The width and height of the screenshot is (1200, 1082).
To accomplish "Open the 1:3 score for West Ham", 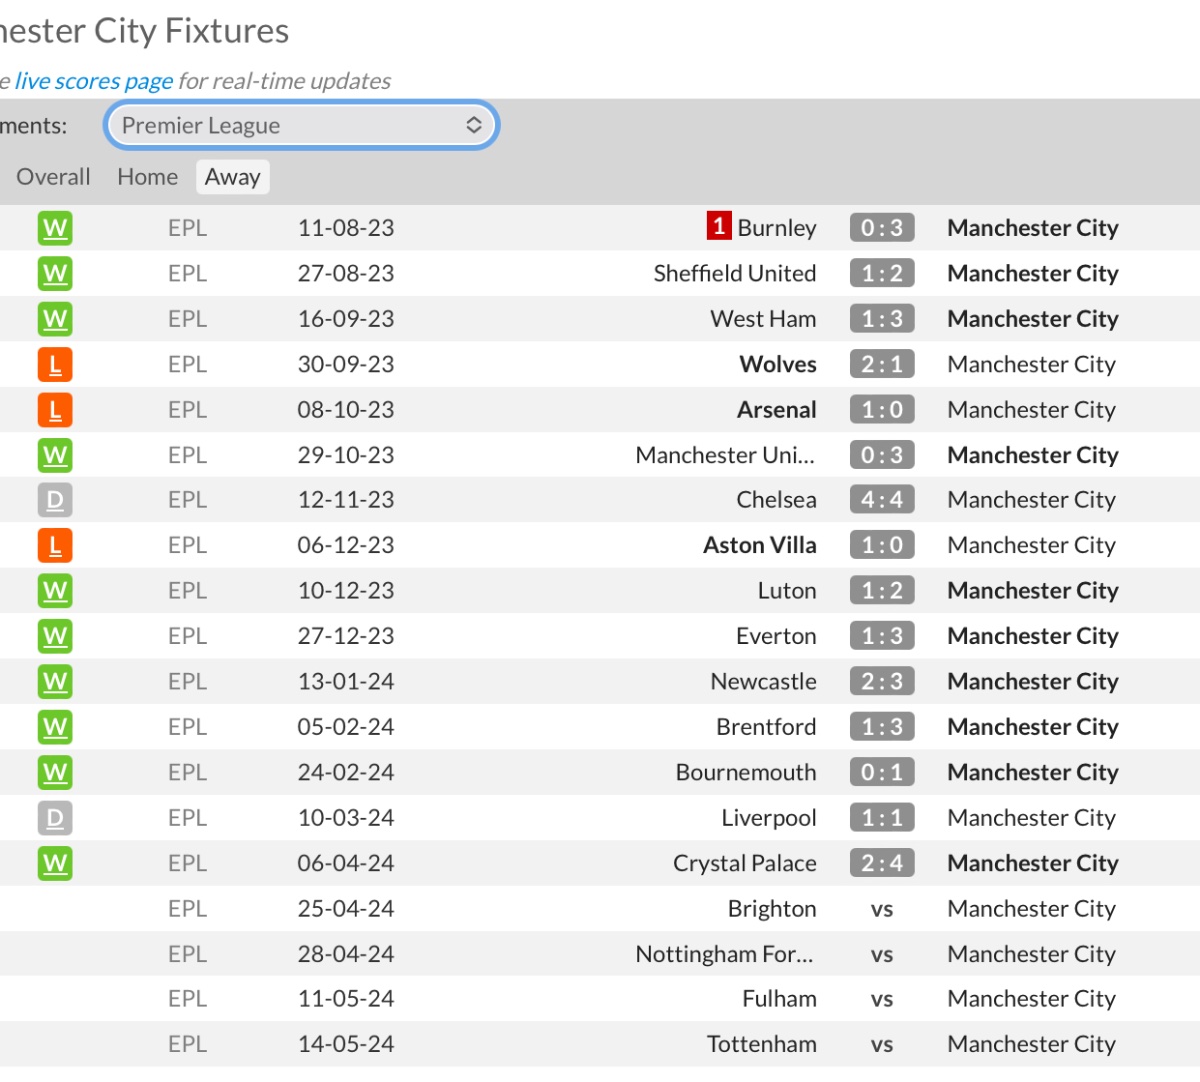I will click(x=882, y=319).
